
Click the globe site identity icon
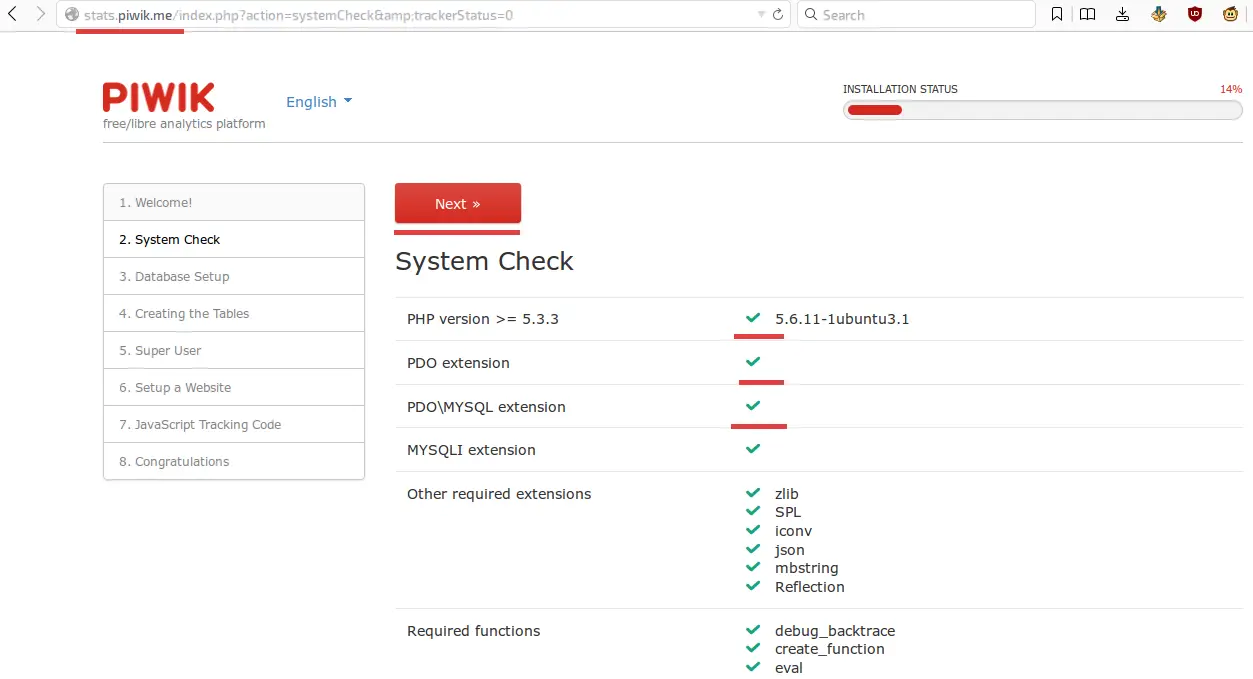pos(71,15)
